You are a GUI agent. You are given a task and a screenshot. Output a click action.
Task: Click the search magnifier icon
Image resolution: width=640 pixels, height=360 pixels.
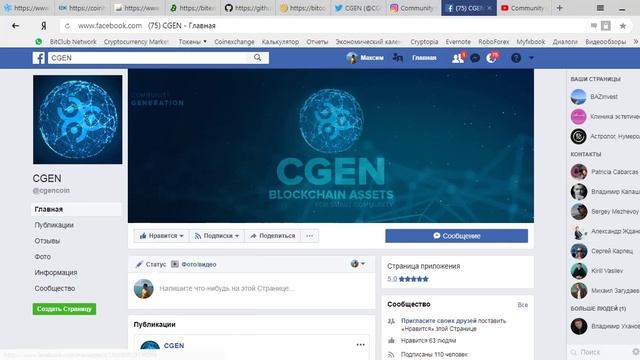(258, 58)
